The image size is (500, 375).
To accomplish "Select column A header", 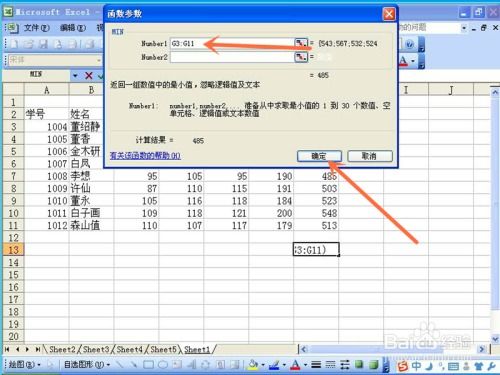I will (47, 90).
